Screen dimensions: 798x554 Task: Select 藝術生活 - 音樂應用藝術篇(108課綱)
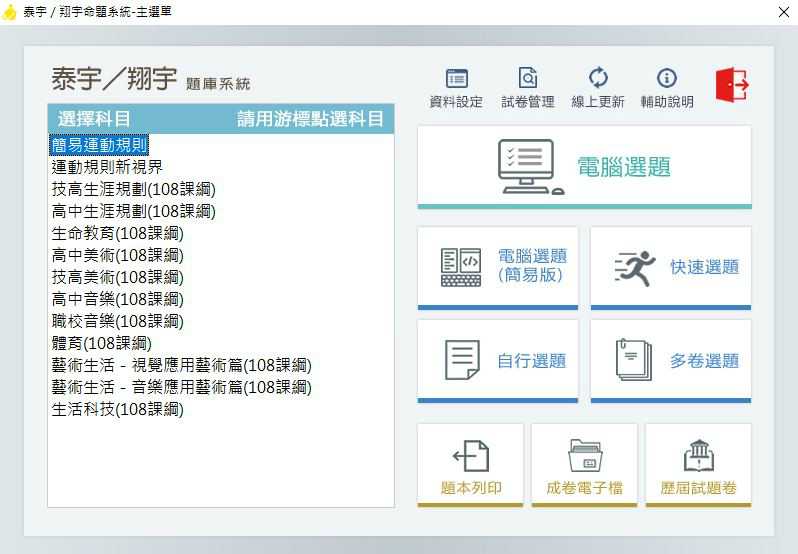181,387
